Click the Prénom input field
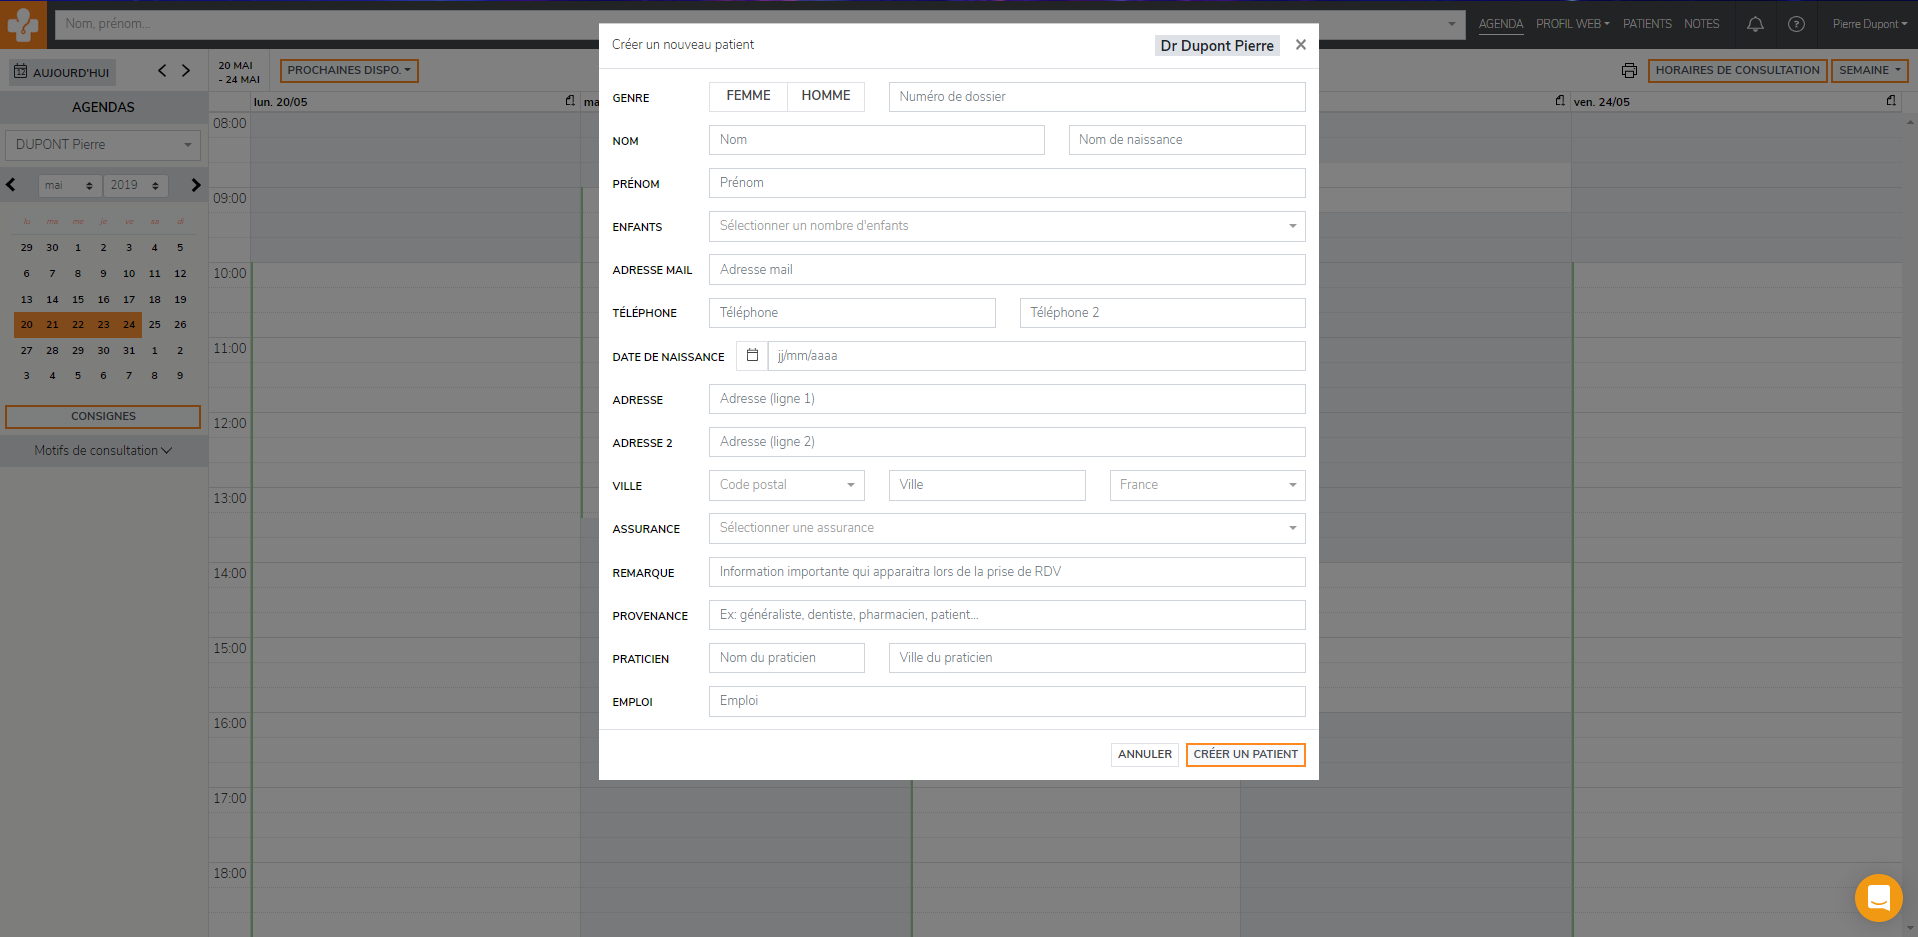The width and height of the screenshot is (1918, 937). [1006, 183]
